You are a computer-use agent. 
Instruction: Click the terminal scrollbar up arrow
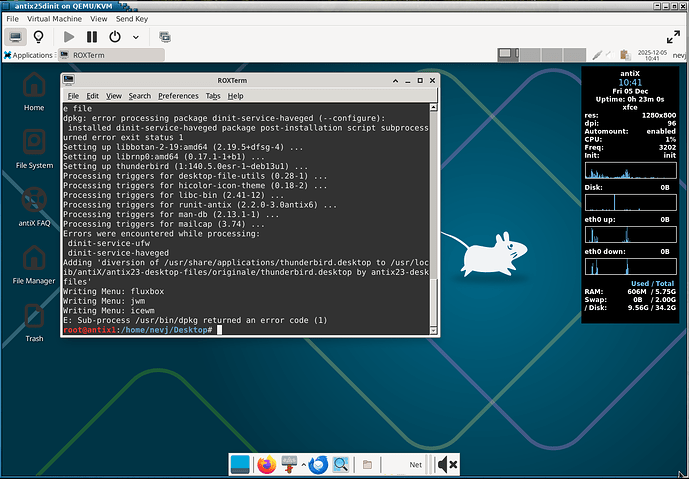[x=433, y=107]
